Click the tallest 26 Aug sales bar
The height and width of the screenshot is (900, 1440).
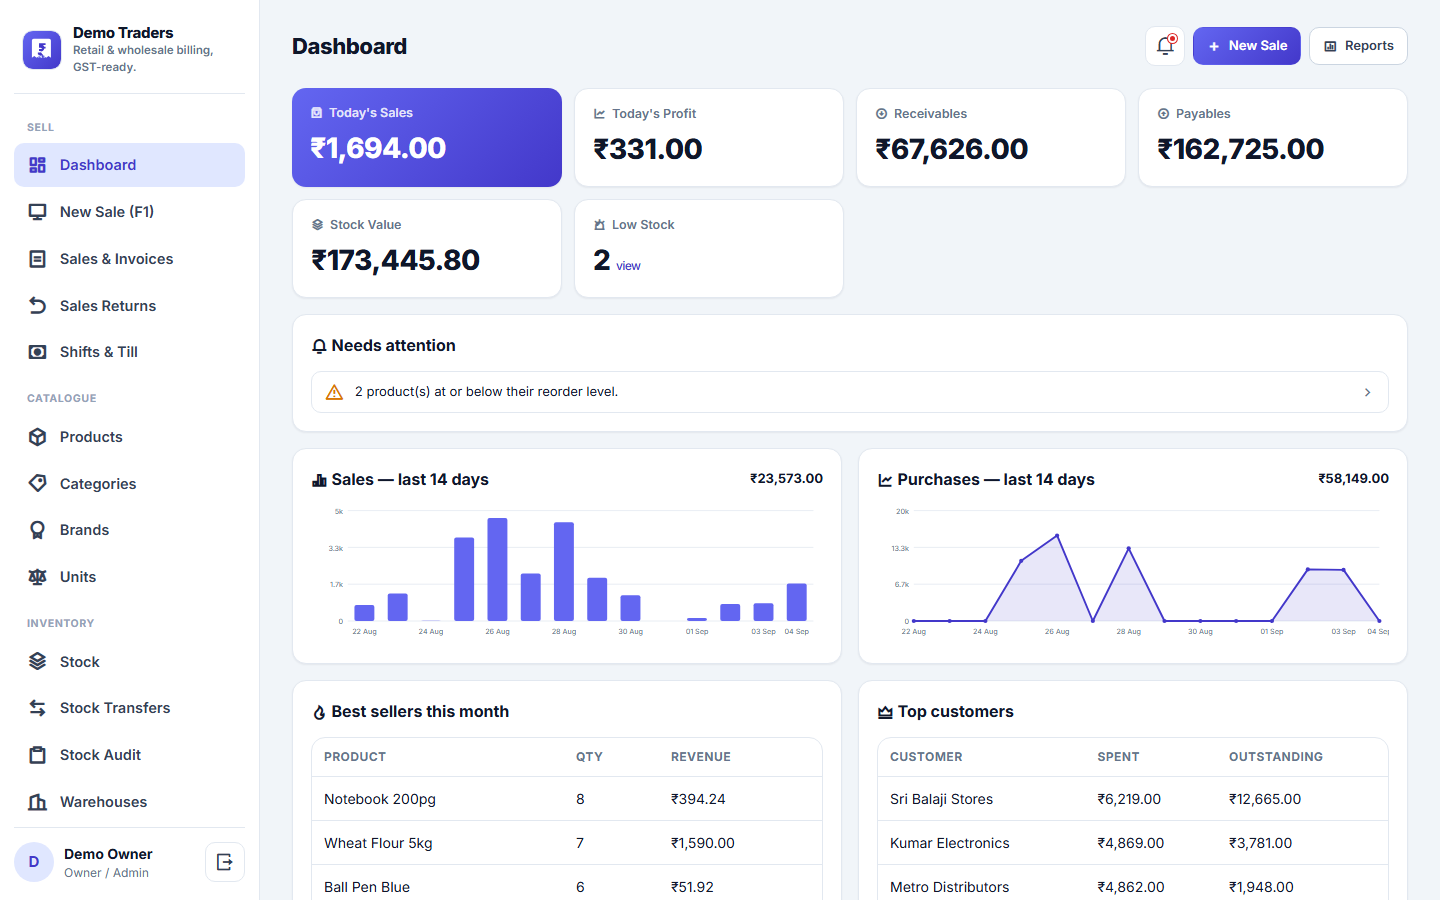(497, 569)
